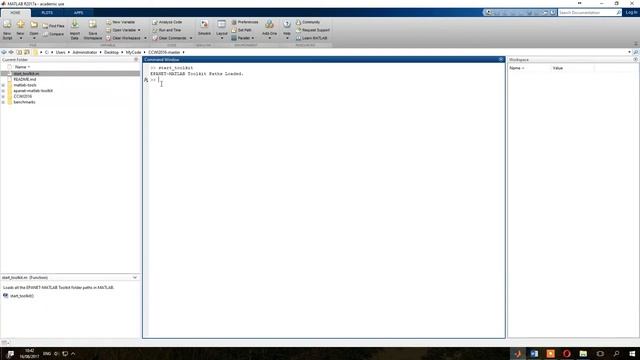Open Add-Ons
Screen dimensions: 640x360
coord(269,30)
